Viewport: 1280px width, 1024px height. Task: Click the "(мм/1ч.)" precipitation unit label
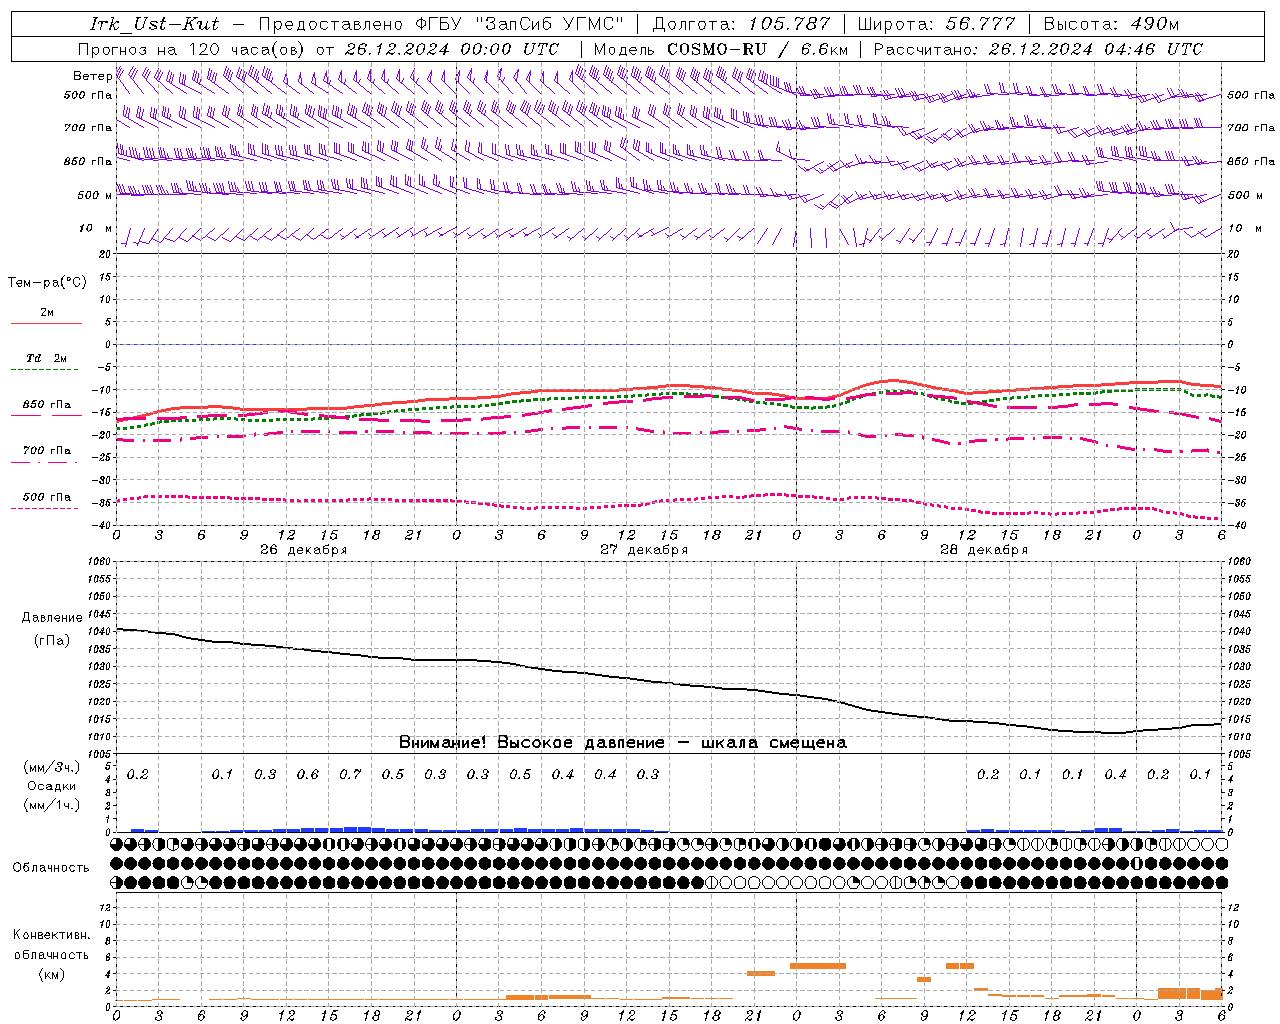click(x=52, y=805)
